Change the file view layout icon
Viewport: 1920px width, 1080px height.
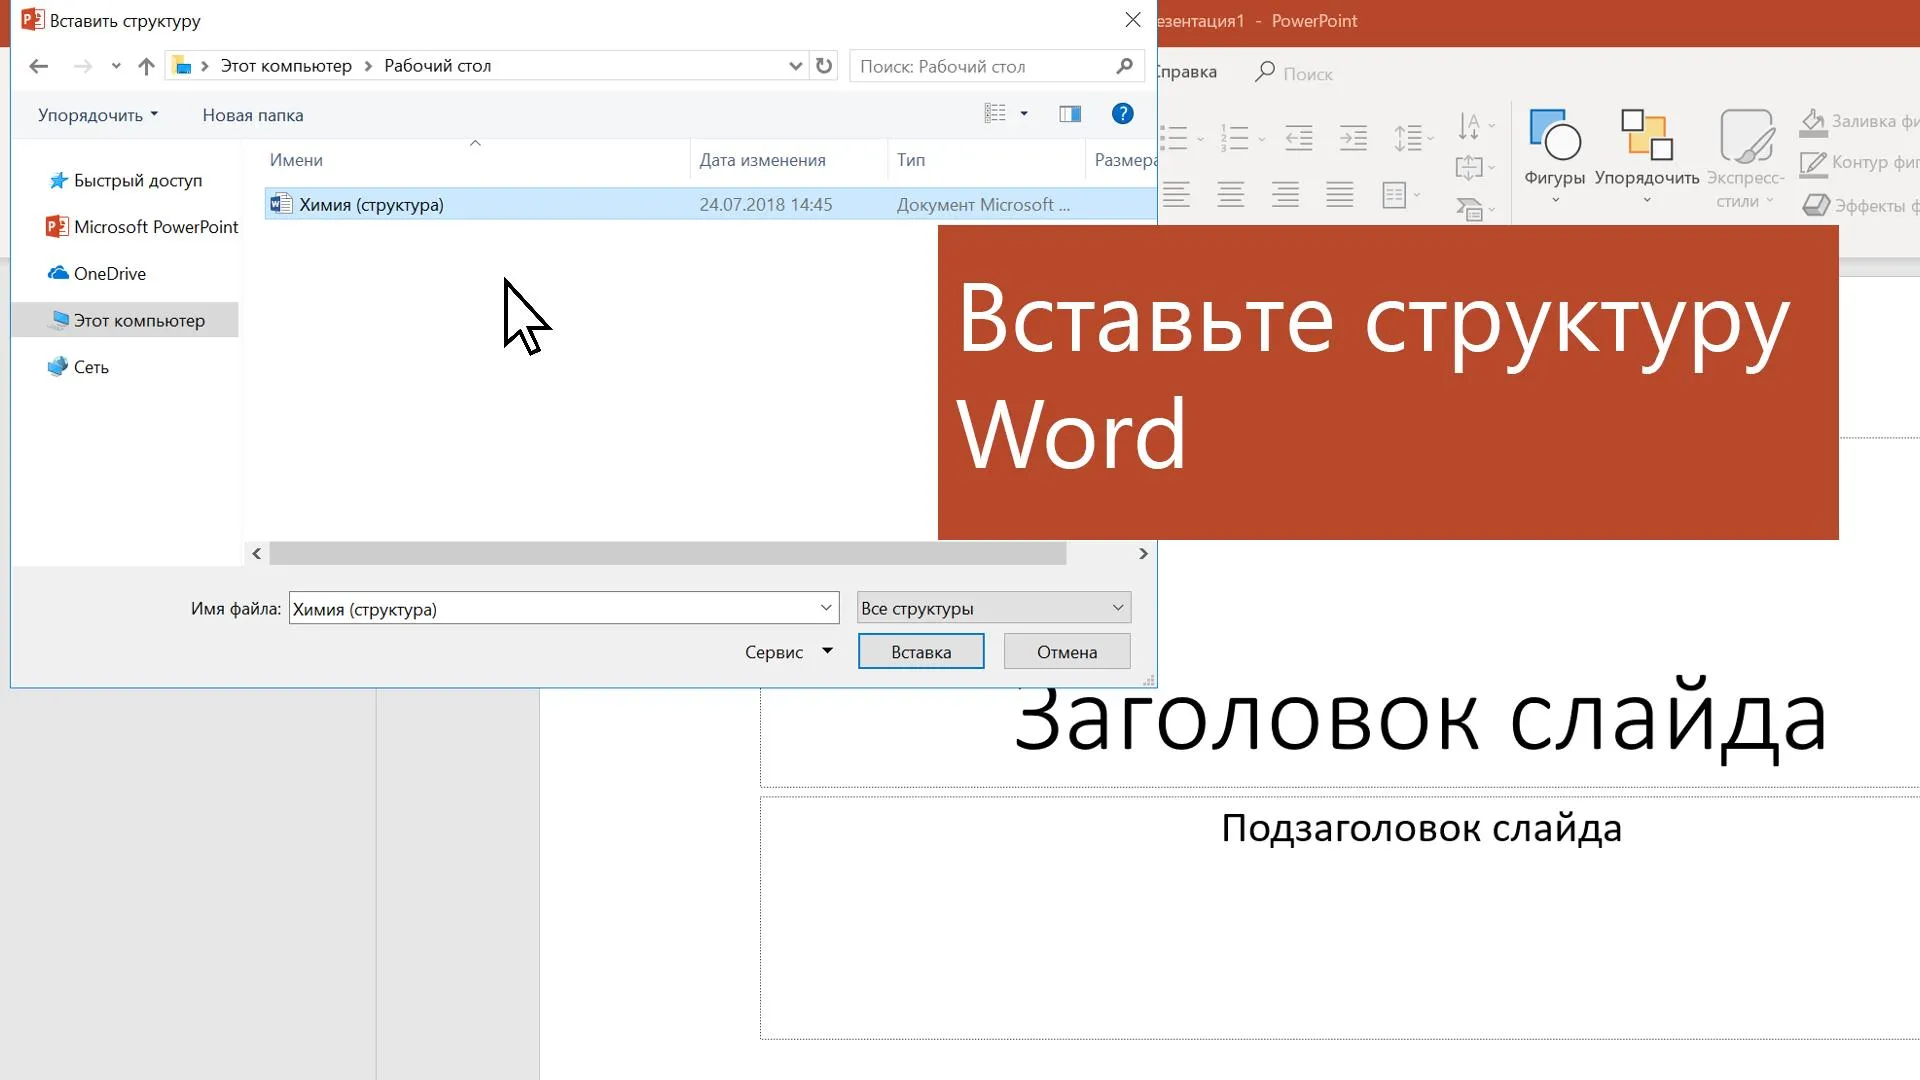[x=995, y=114]
